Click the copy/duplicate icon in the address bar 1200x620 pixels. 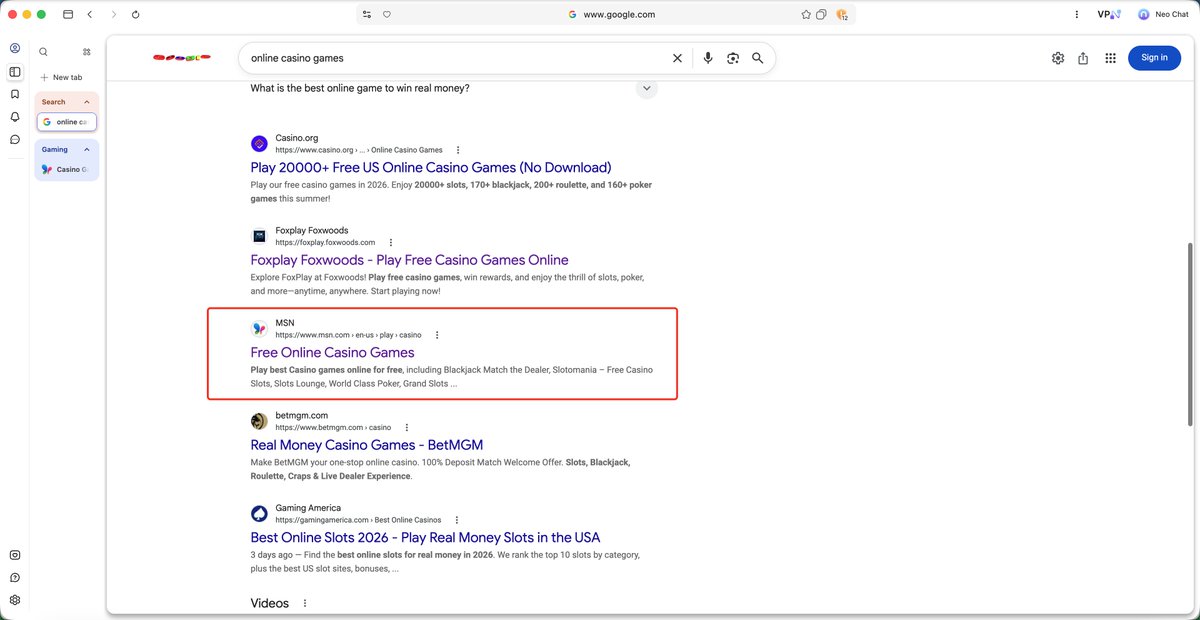click(821, 15)
